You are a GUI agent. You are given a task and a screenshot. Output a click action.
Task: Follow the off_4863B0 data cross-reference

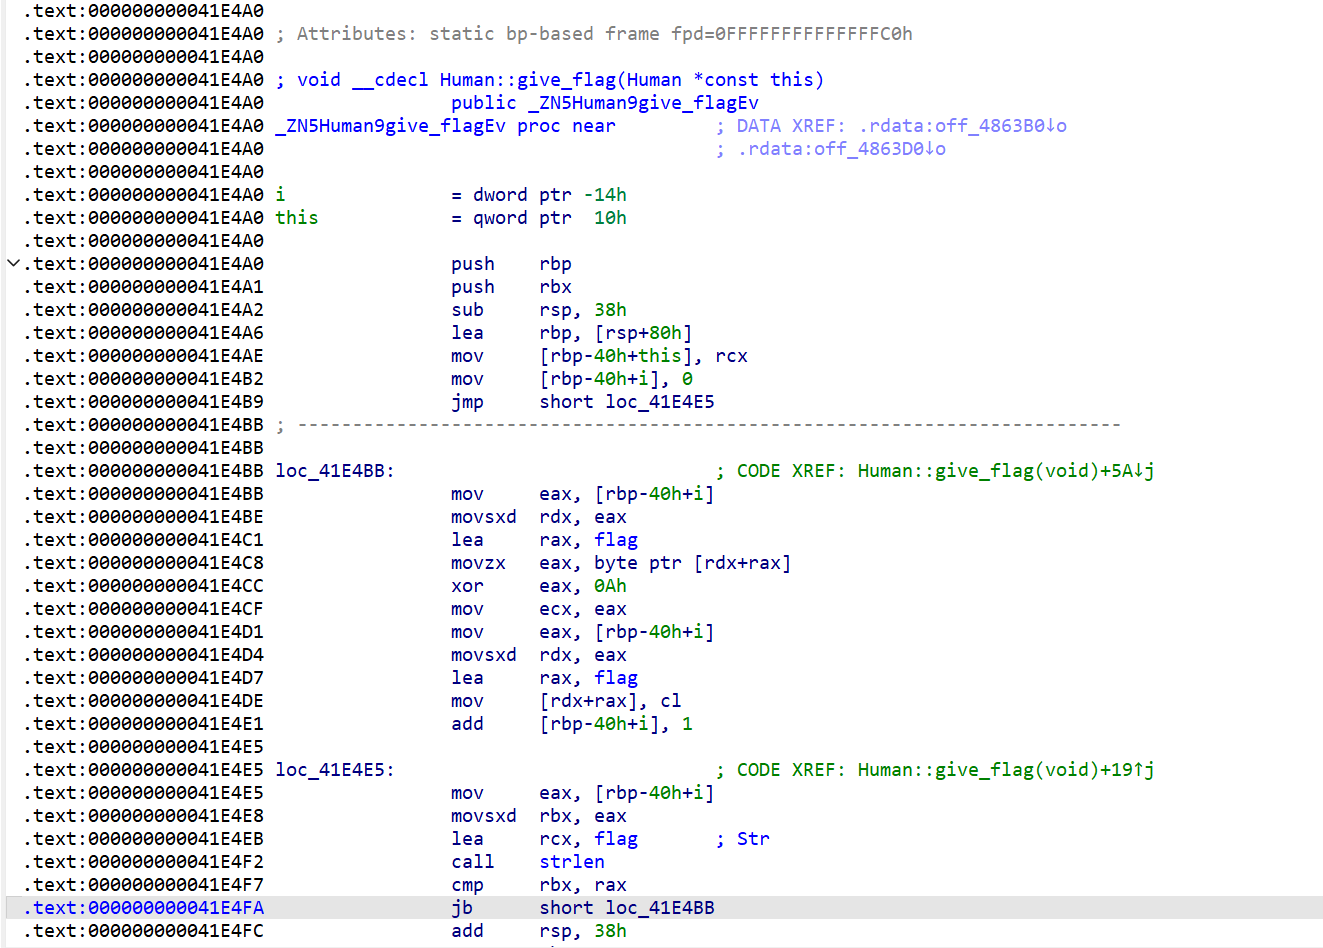pyautogui.click(x=962, y=126)
